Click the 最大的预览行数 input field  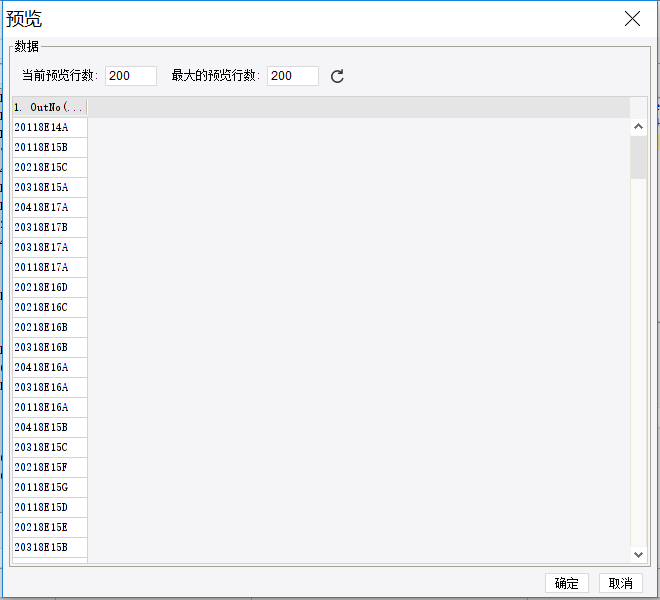(x=293, y=76)
